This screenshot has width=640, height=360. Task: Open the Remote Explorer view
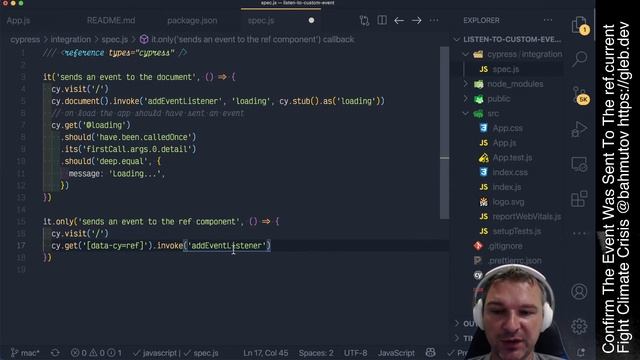(579, 164)
